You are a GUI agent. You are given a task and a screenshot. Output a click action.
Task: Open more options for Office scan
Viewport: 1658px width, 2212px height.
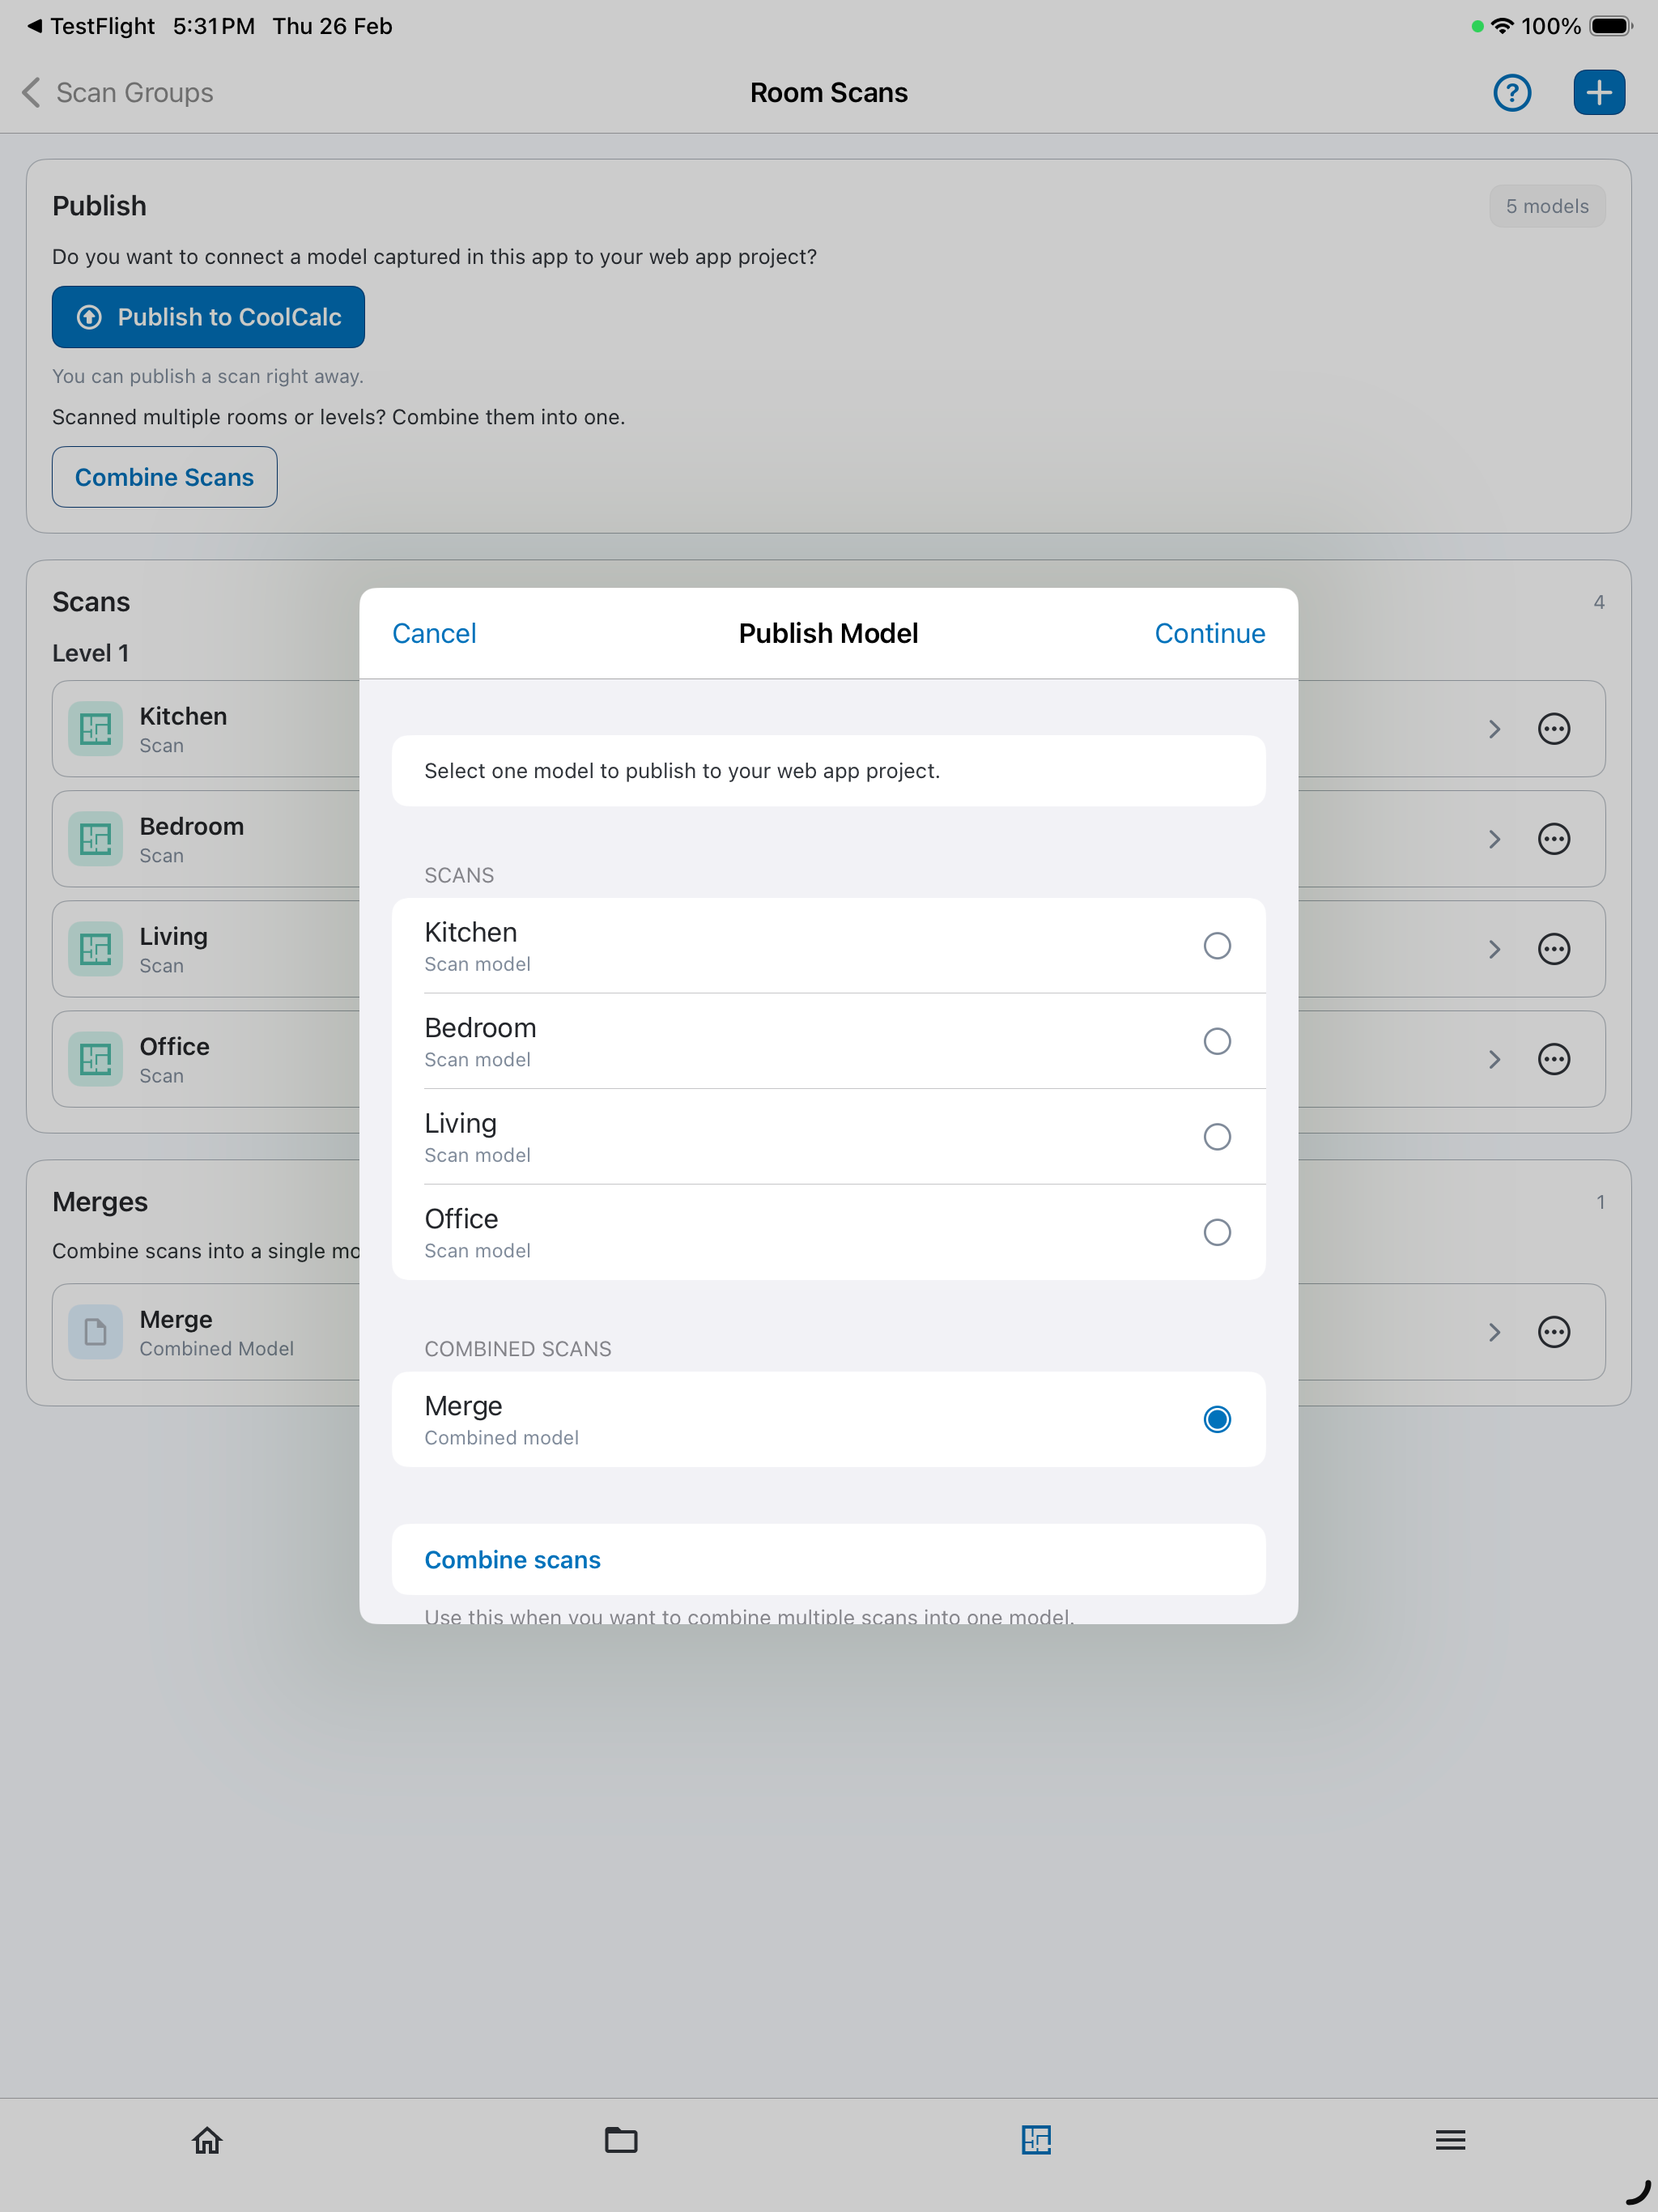pyautogui.click(x=1554, y=1059)
